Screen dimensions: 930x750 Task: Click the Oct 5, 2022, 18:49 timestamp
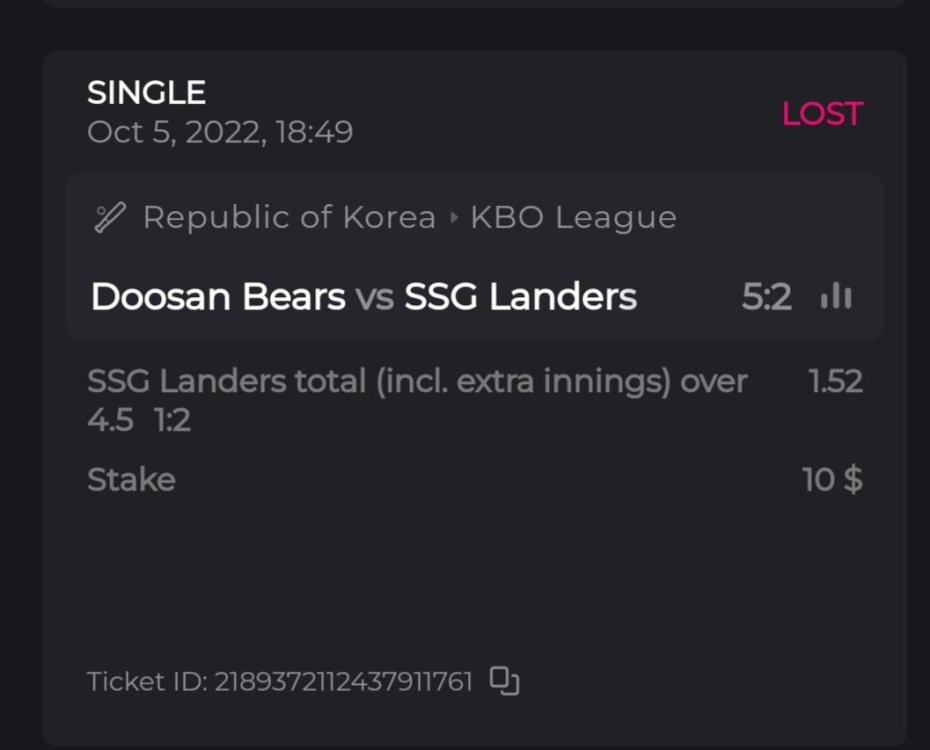pyautogui.click(x=220, y=132)
